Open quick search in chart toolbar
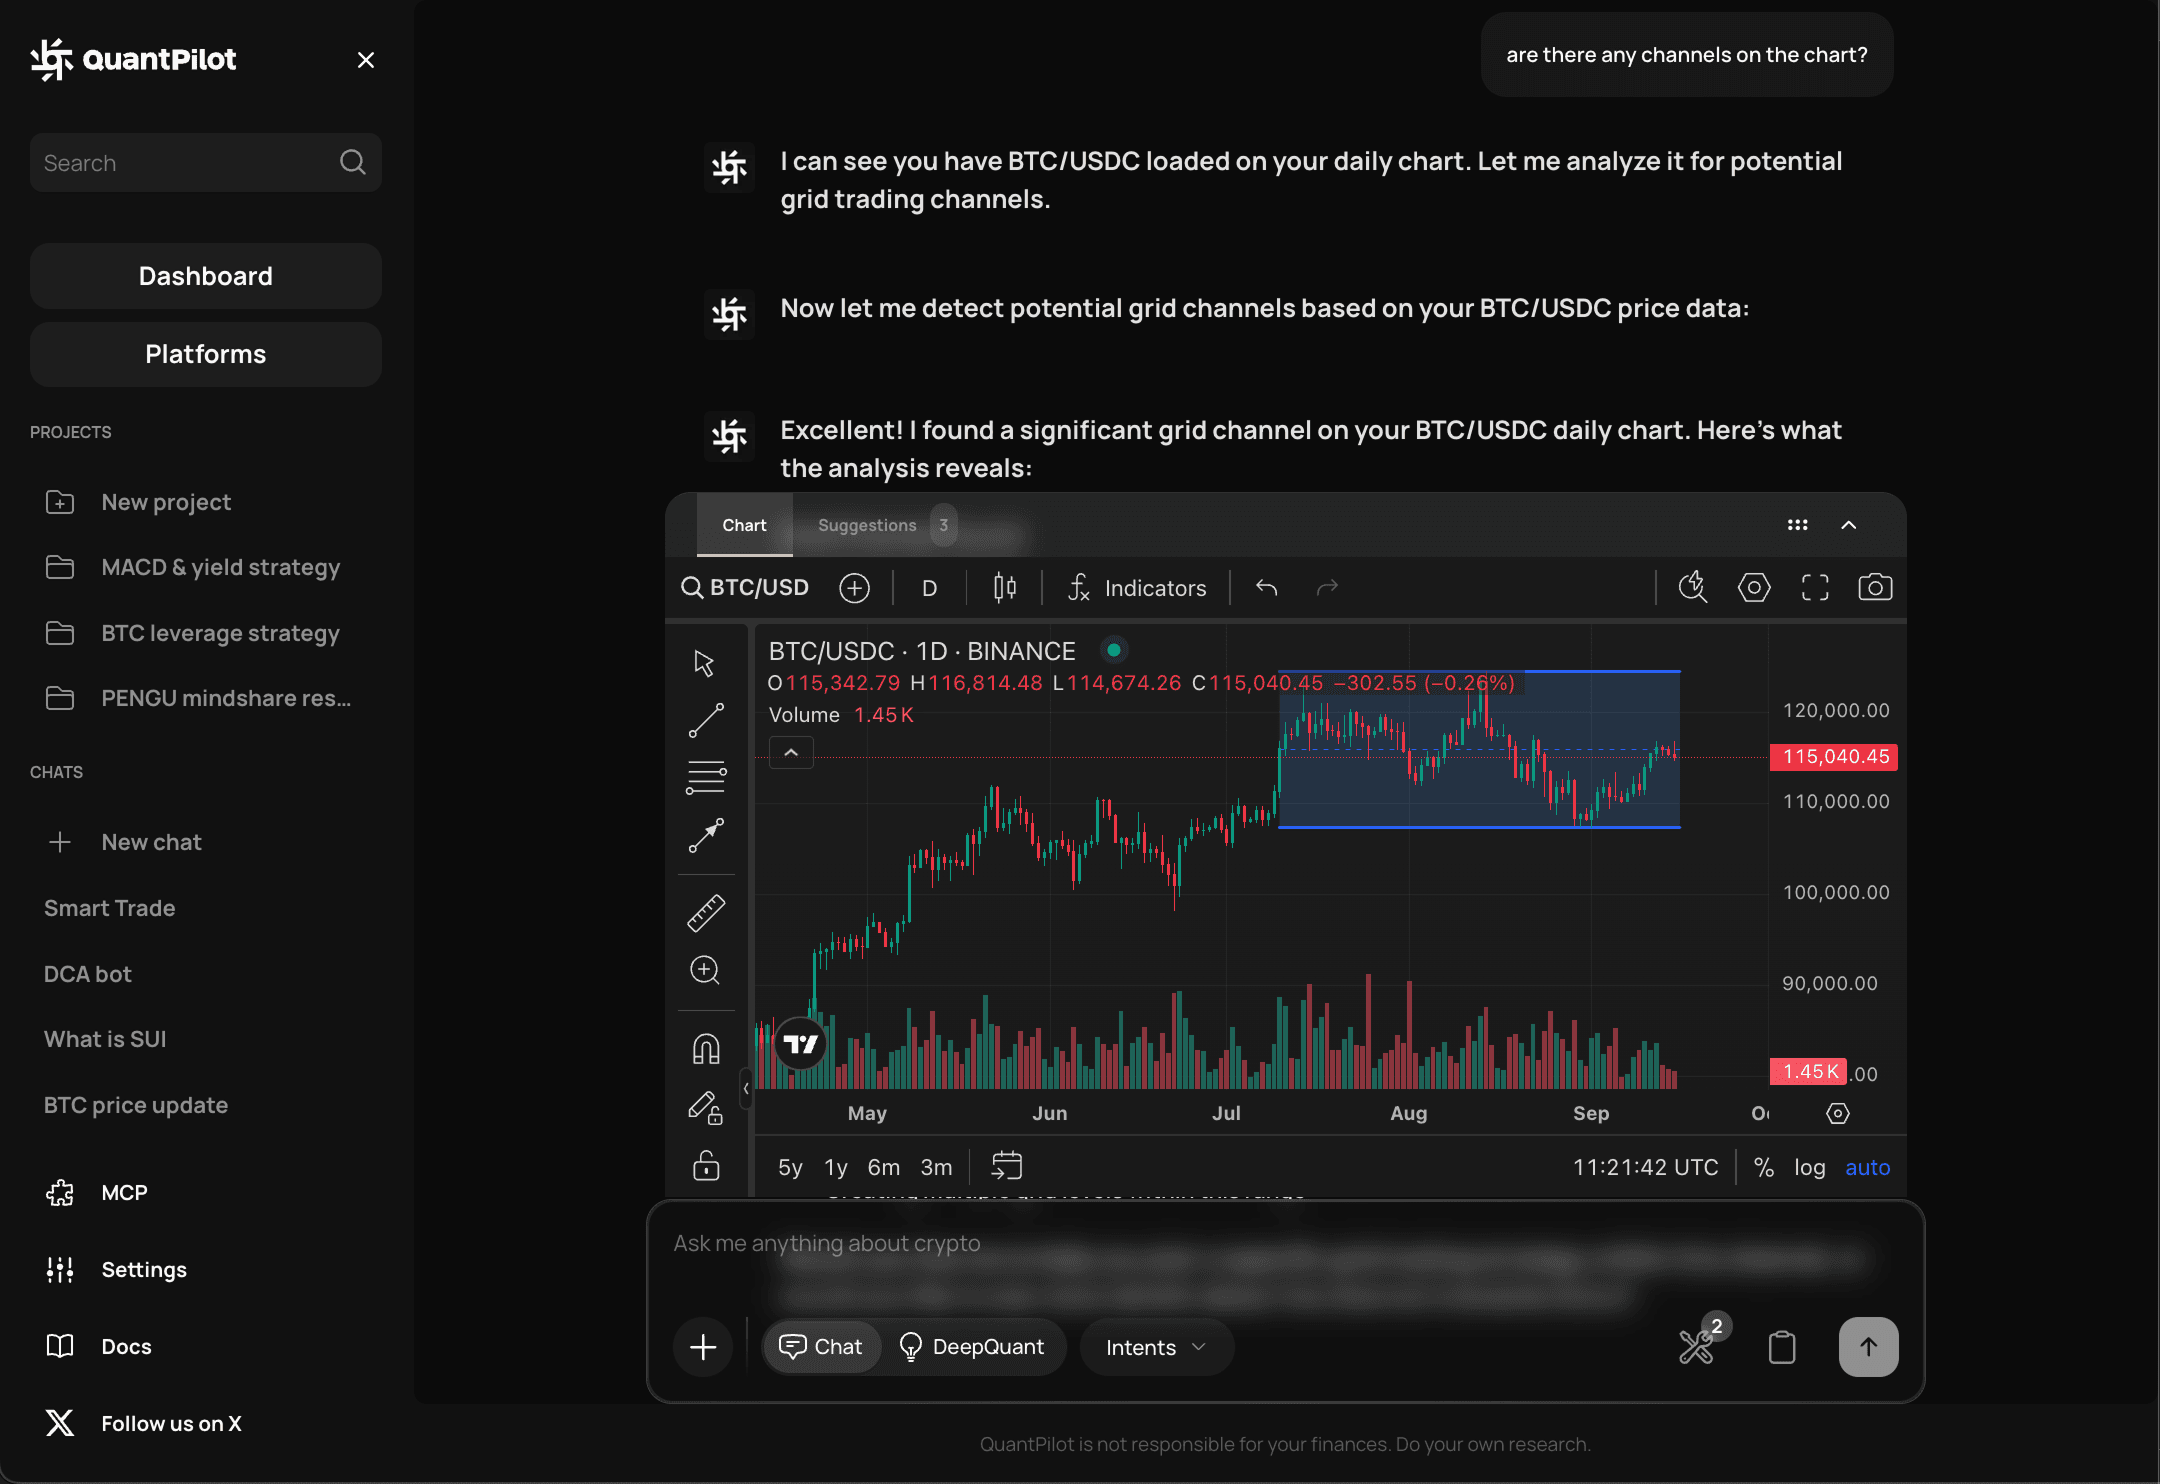The height and width of the screenshot is (1484, 2160). 1693,587
